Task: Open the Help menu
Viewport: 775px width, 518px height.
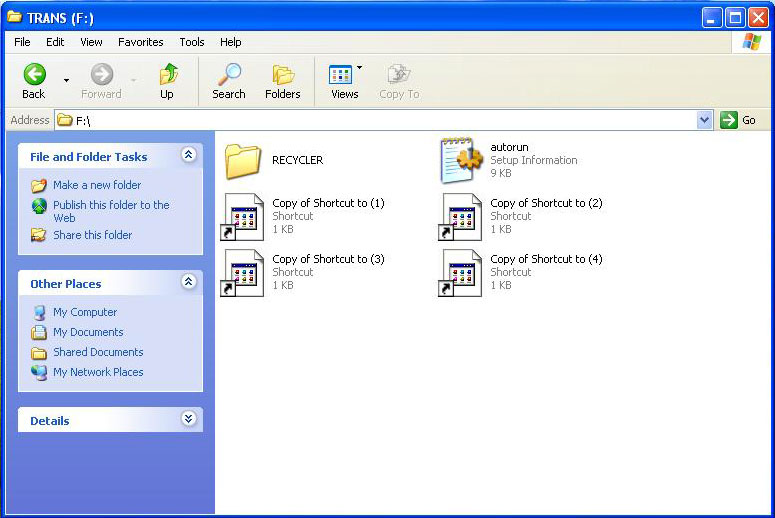Action: point(231,42)
